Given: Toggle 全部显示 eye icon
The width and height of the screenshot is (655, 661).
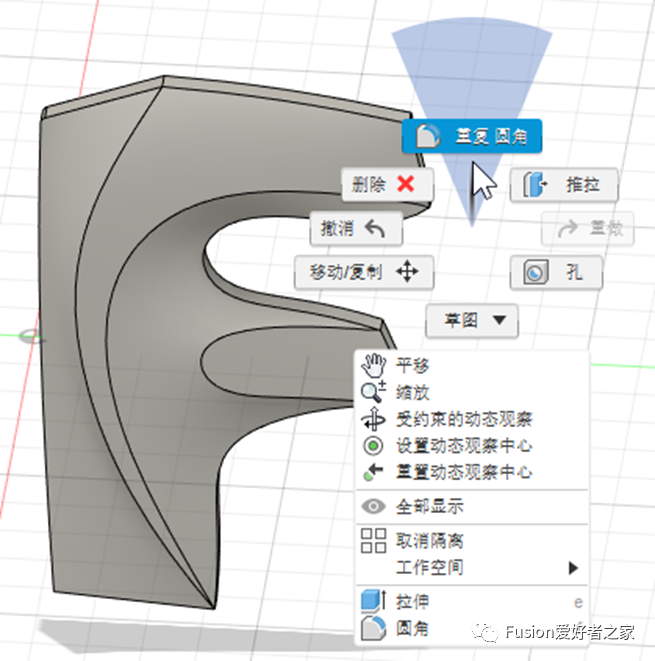Looking at the screenshot, I should (x=374, y=507).
